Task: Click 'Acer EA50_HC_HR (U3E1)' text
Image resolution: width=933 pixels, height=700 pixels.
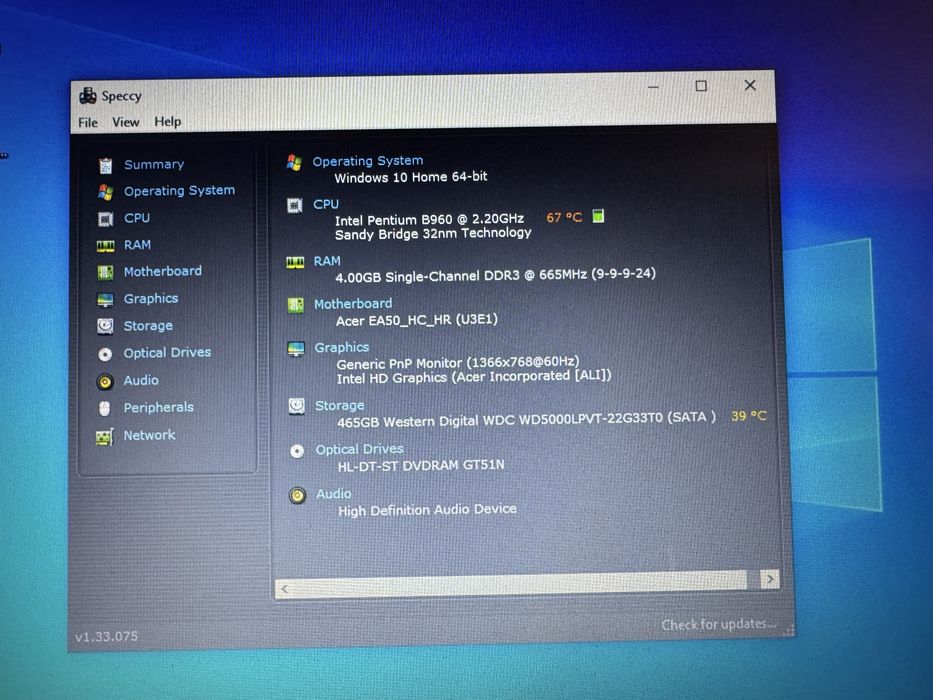Action: click(x=417, y=320)
